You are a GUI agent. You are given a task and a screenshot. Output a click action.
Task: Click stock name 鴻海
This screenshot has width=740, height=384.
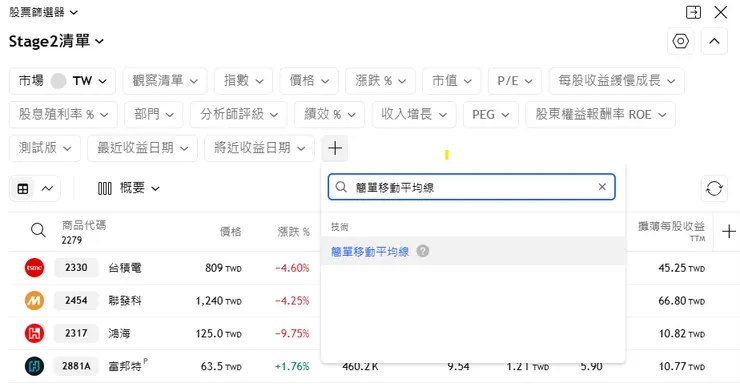(119, 334)
